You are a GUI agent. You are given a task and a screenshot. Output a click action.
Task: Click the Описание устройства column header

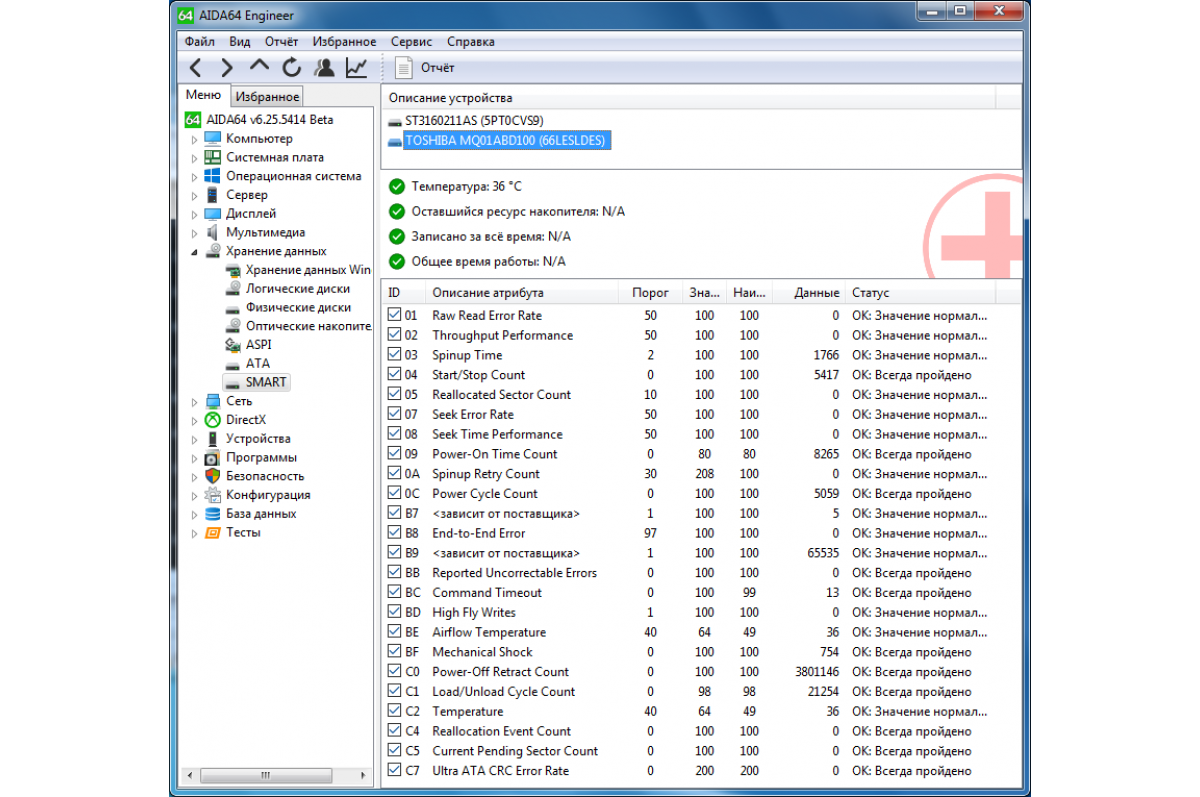pyautogui.click(x=689, y=98)
